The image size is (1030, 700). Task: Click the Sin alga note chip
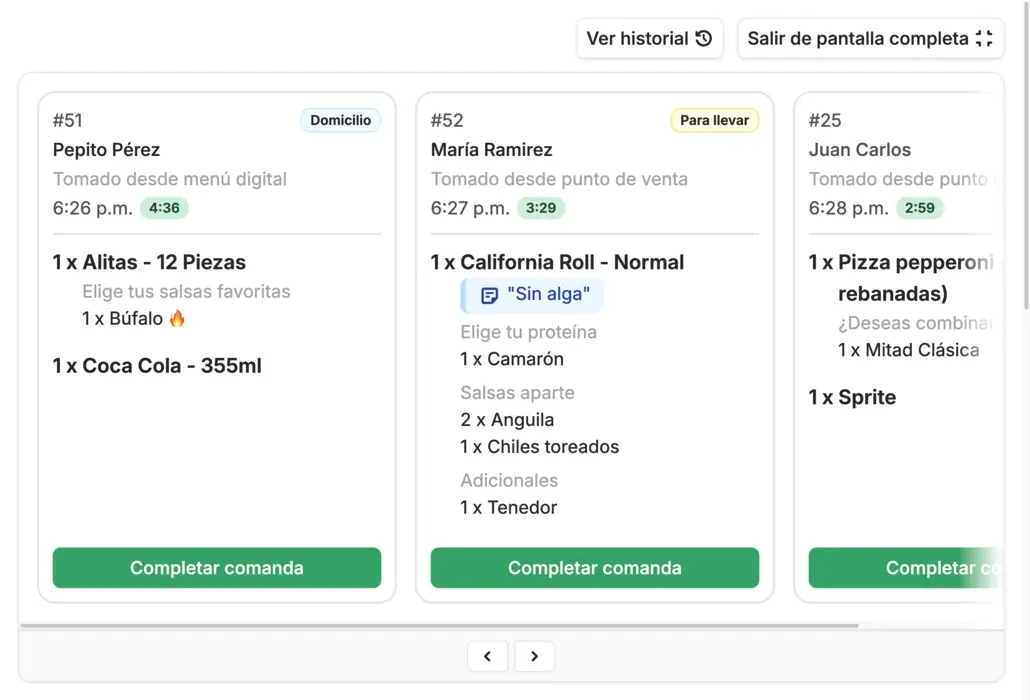coord(532,294)
